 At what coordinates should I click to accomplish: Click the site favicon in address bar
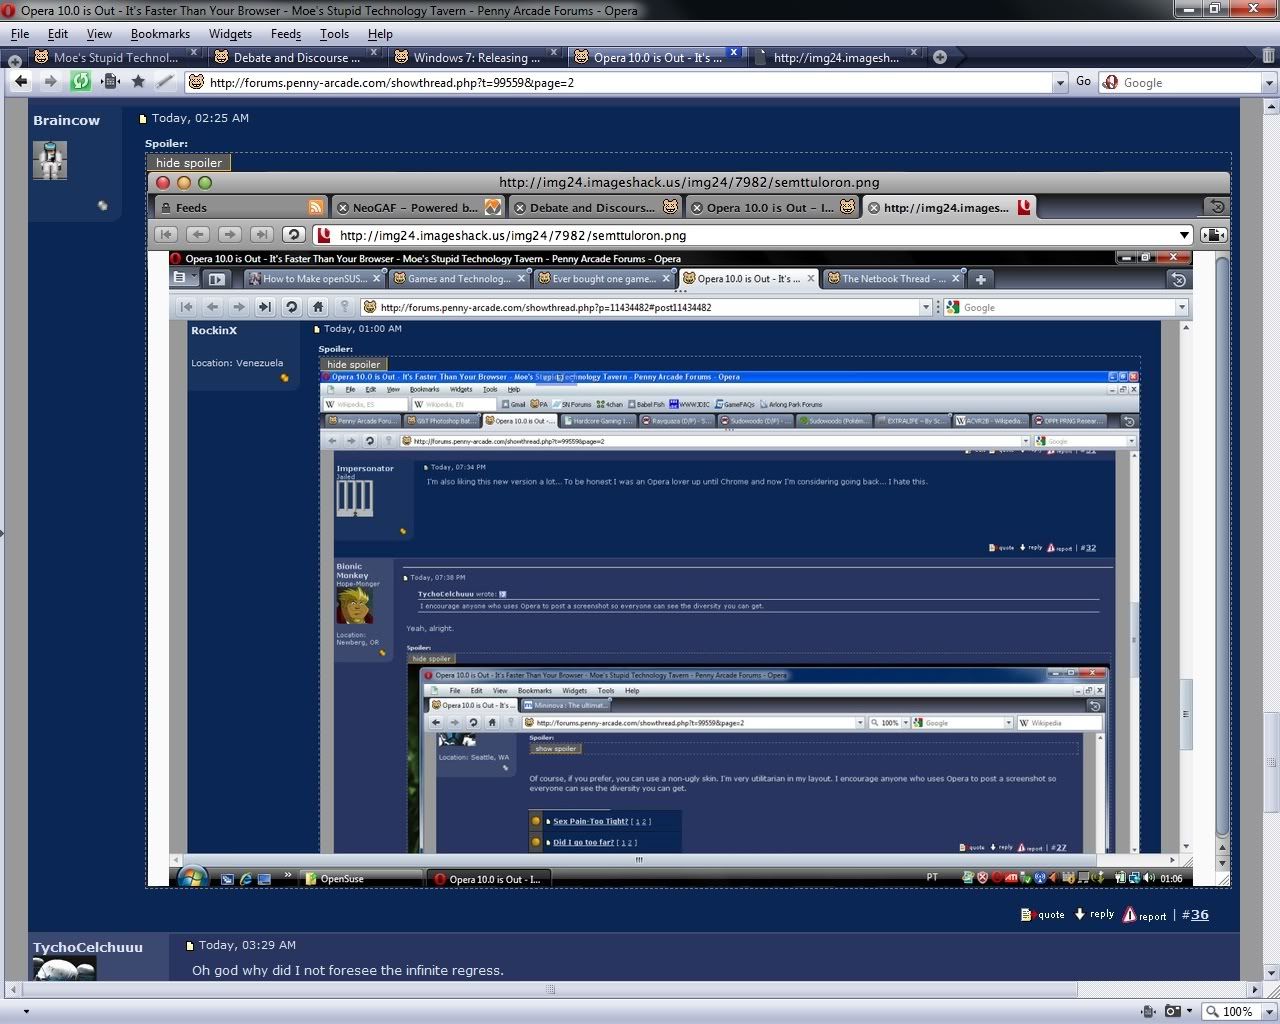[x=196, y=83]
